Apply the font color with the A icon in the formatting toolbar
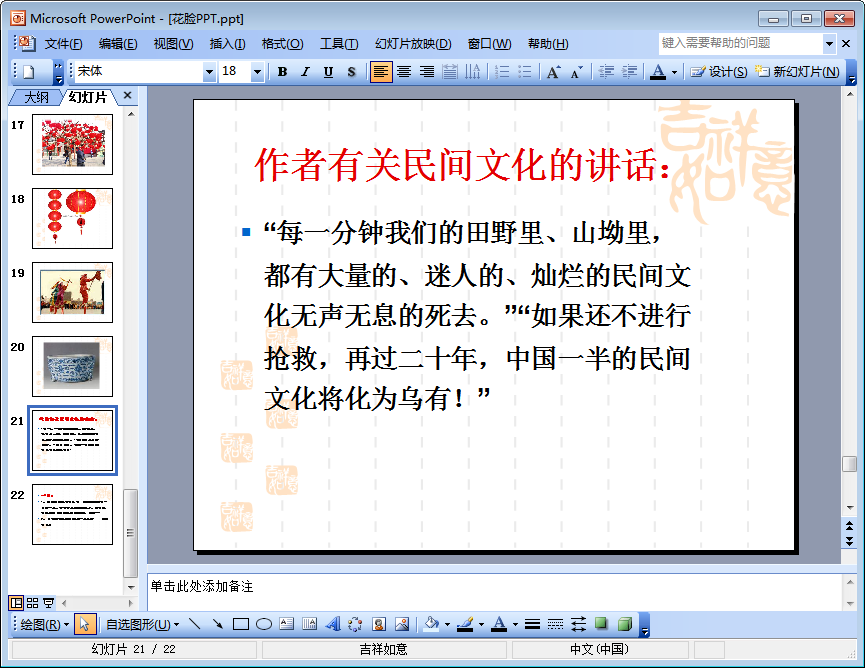This screenshot has width=865, height=668. (658, 72)
